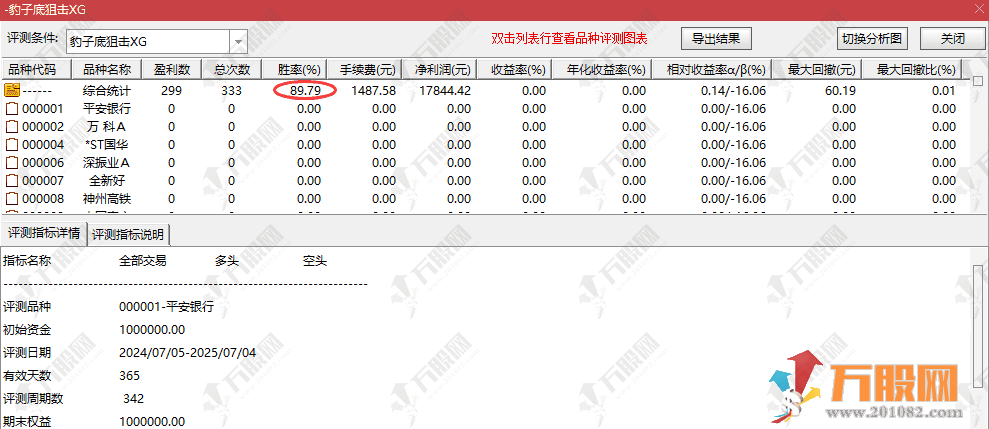Switch to the 评测指标说明 tab
The image size is (989, 429).
[129, 235]
